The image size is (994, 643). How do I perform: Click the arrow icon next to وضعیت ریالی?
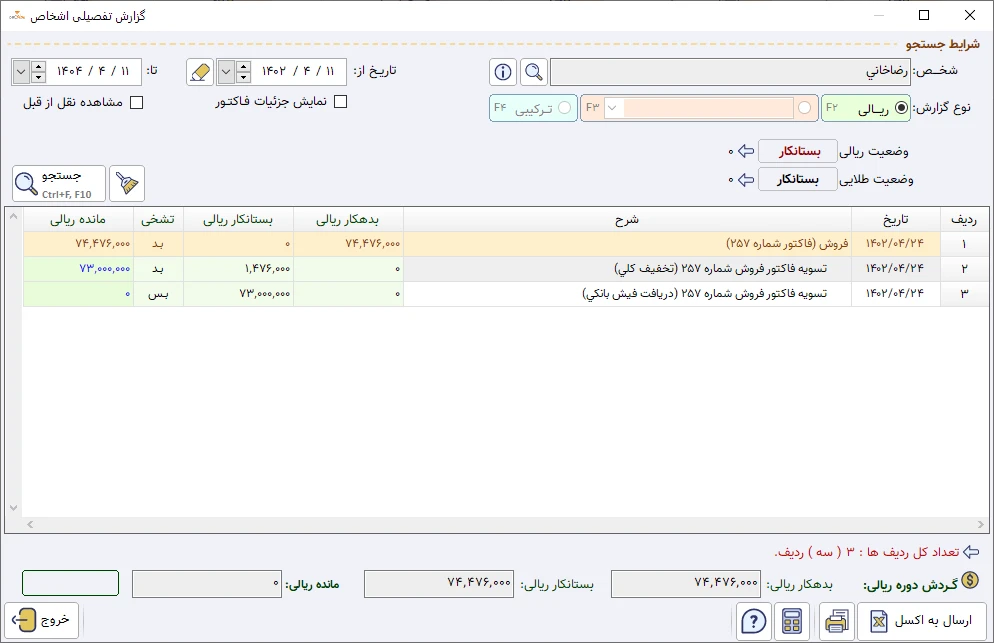coord(746,152)
